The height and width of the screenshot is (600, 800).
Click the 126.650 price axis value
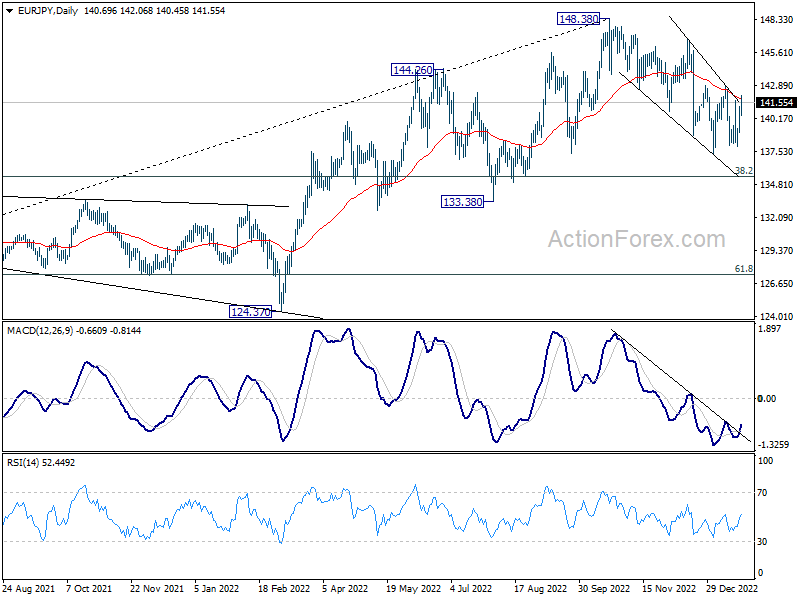pos(777,283)
